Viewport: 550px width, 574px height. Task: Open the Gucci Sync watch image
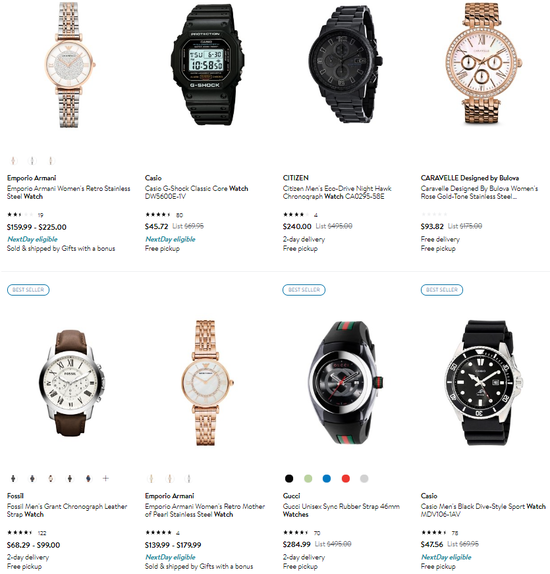click(345, 383)
